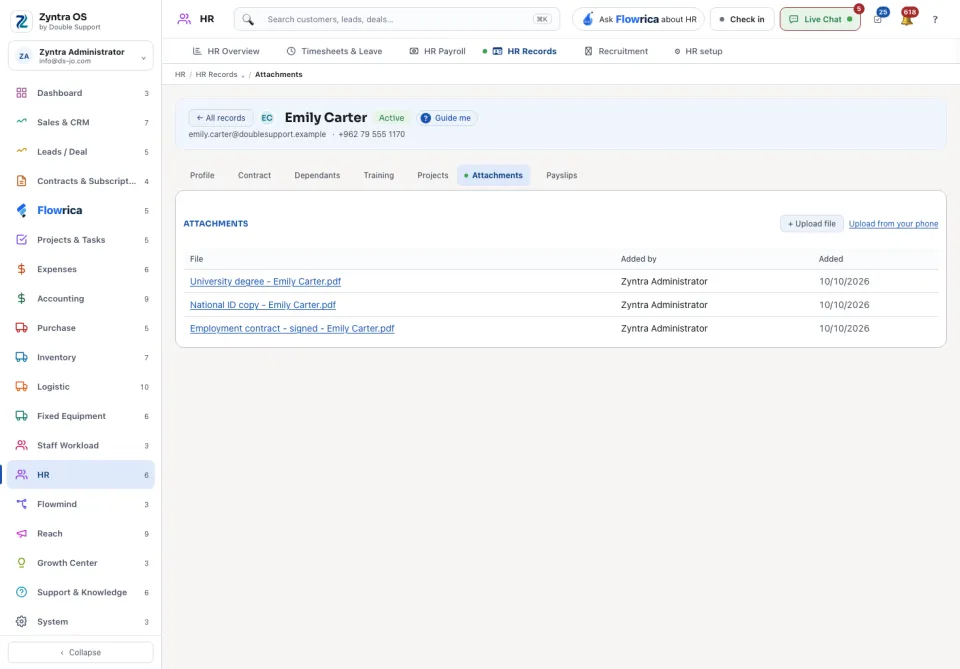Viewport: 960px width, 669px height.
Task: Focus the search customers, leads, deals field
Action: [x=397, y=20]
